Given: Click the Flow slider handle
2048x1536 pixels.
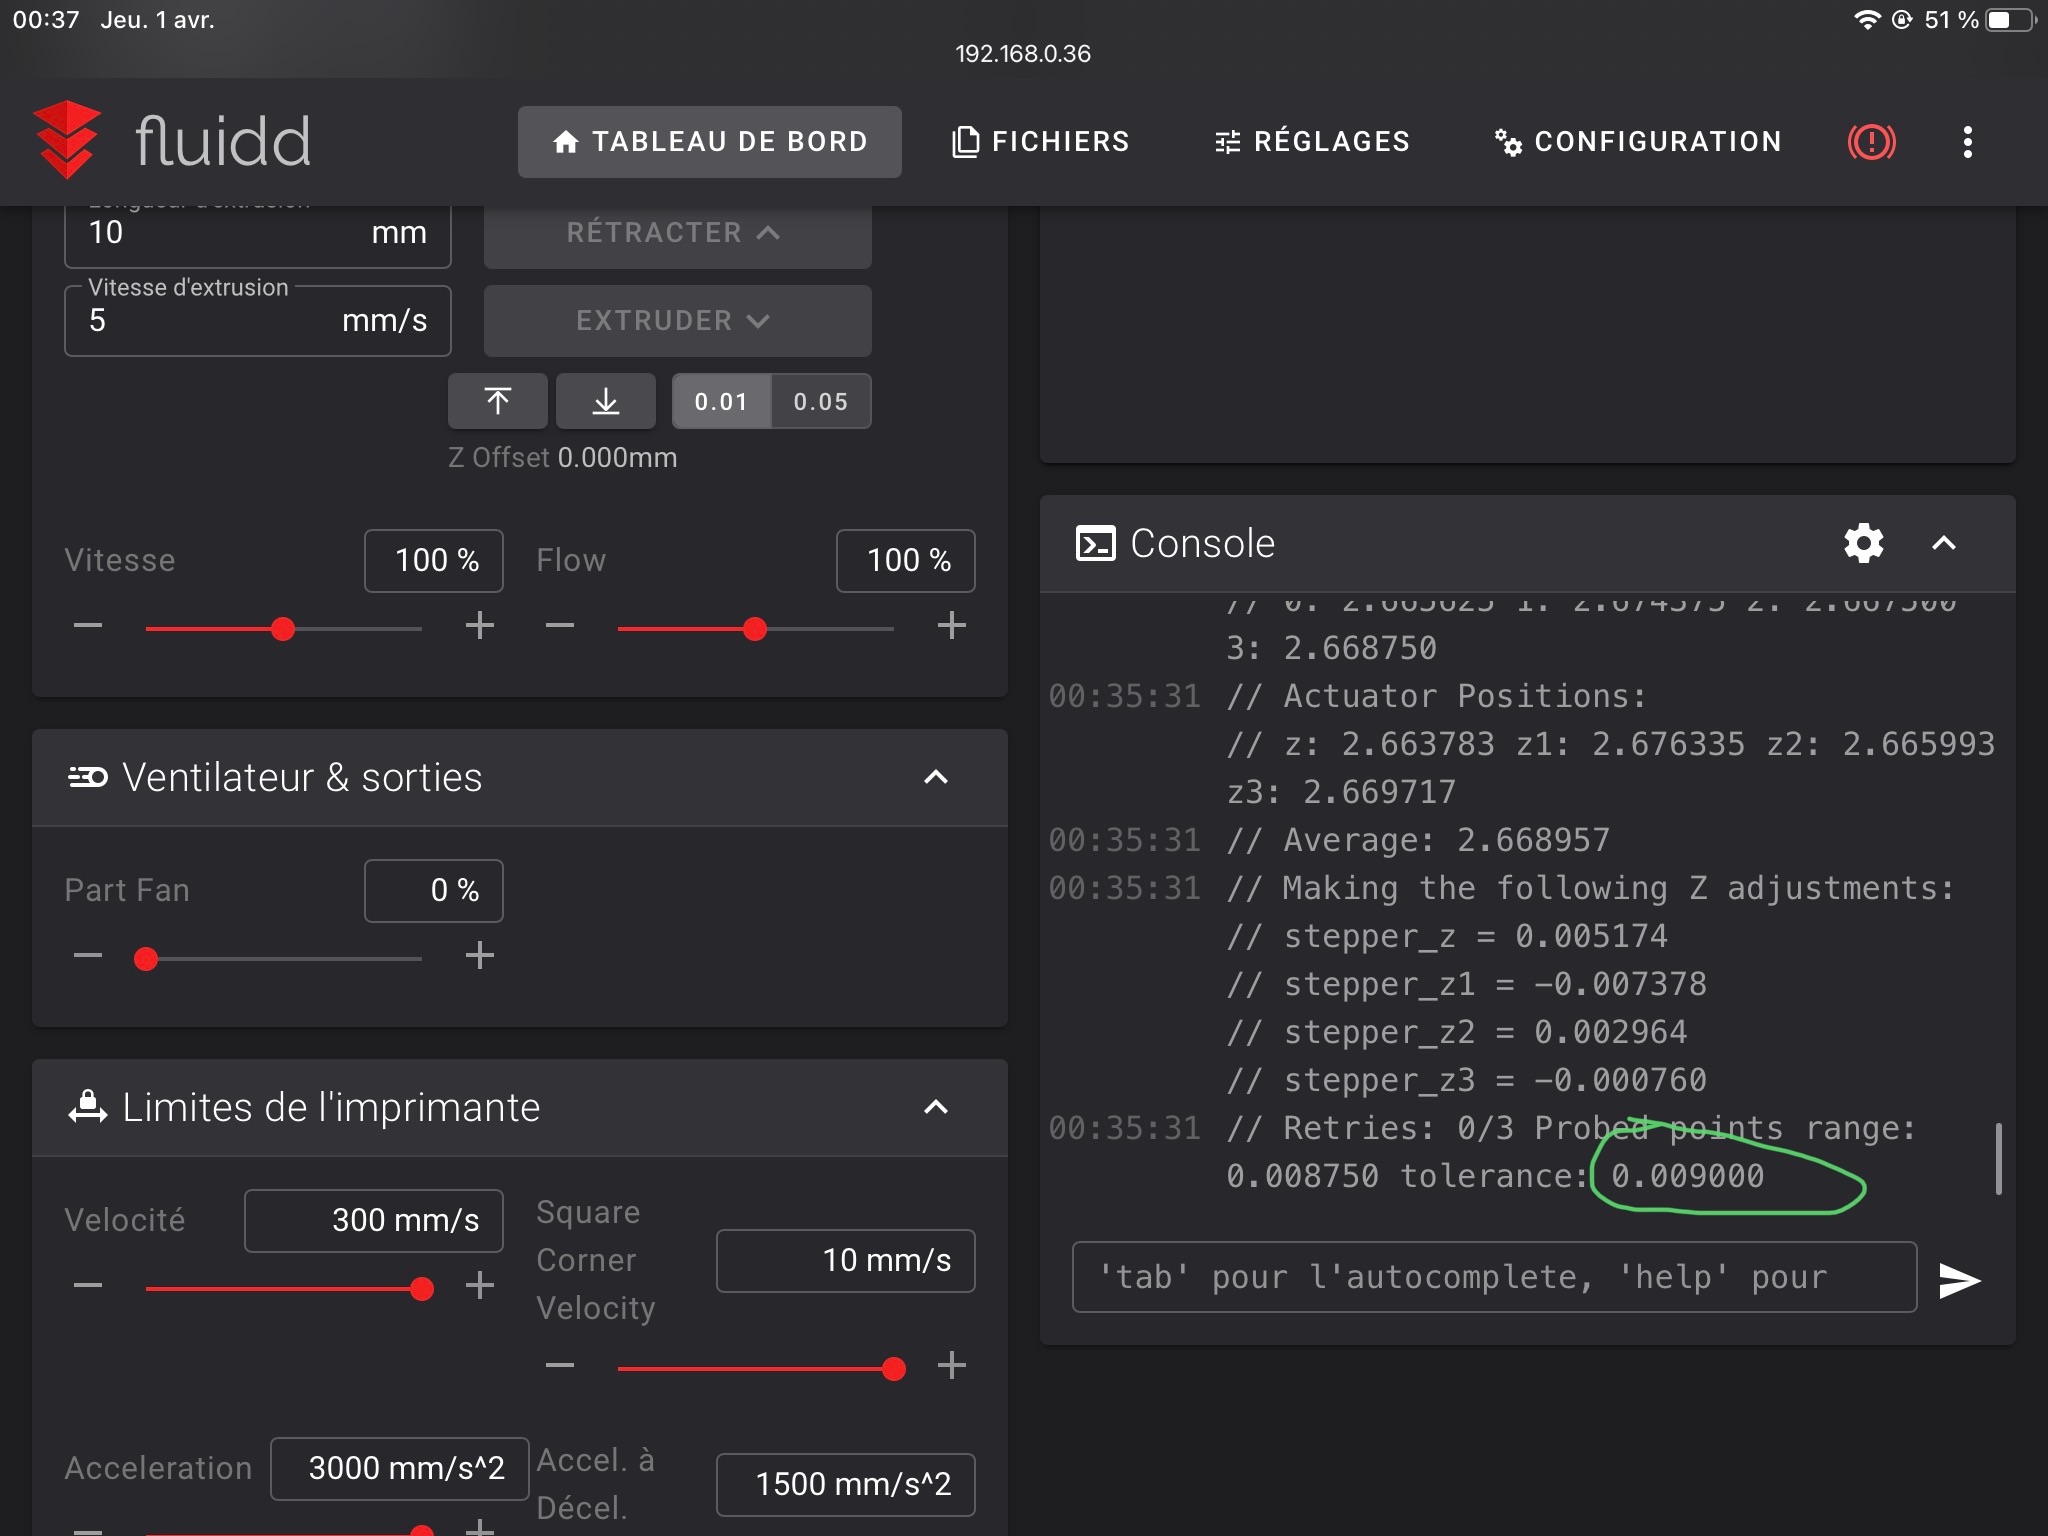Looking at the screenshot, I should (755, 629).
